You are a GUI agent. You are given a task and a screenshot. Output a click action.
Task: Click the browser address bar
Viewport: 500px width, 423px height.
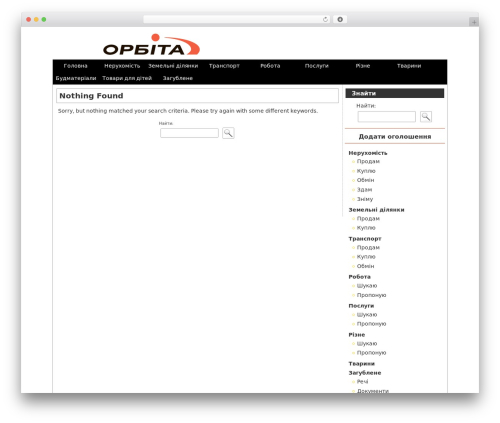click(237, 20)
